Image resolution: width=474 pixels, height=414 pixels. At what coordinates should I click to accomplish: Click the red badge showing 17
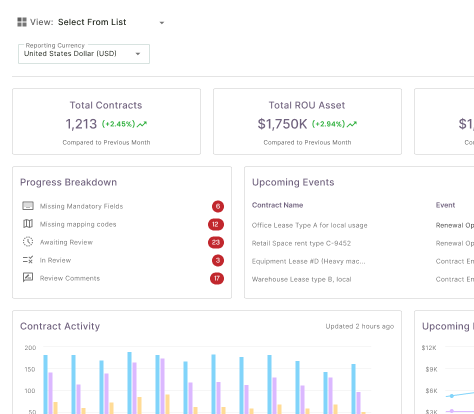pyautogui.click(x=217, y=278)
